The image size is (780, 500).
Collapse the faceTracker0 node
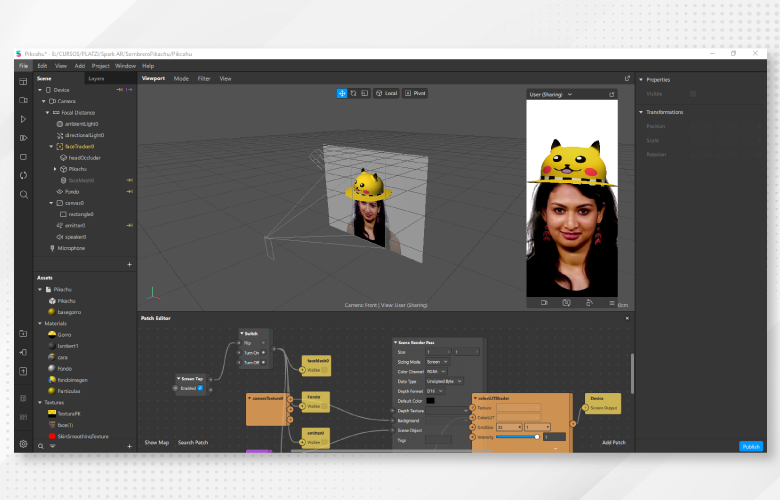tap(51, 146)
